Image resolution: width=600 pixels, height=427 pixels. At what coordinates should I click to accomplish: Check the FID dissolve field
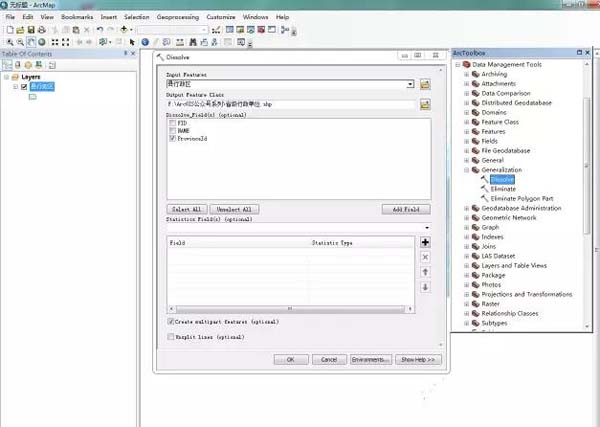(173, 123)
